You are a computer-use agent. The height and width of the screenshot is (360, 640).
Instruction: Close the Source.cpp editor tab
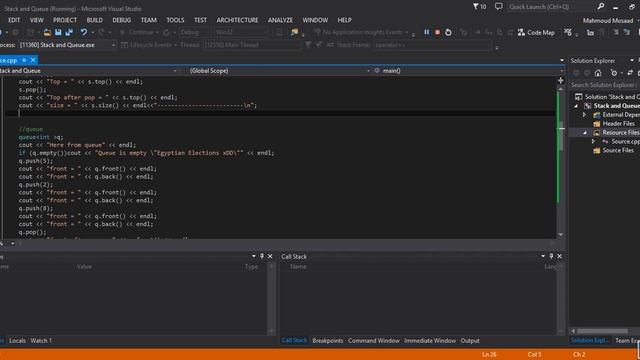pyautogui.click(x=33, y=60)
